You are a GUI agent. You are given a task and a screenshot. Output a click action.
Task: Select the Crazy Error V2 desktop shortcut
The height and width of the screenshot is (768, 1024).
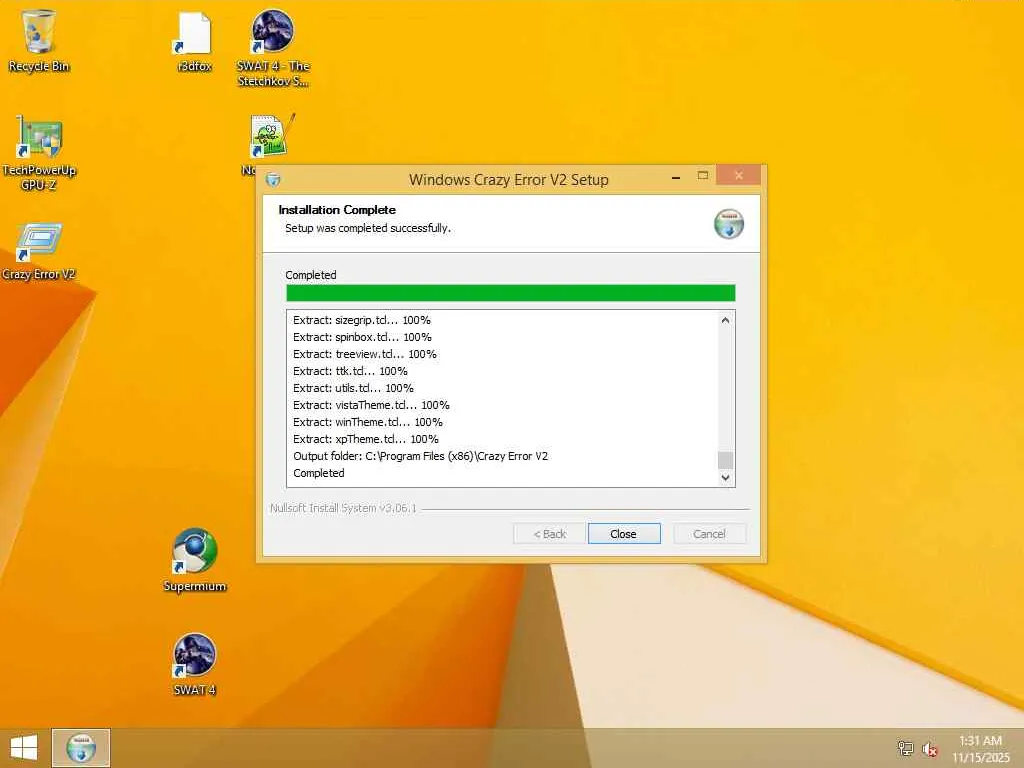[39, 252]
